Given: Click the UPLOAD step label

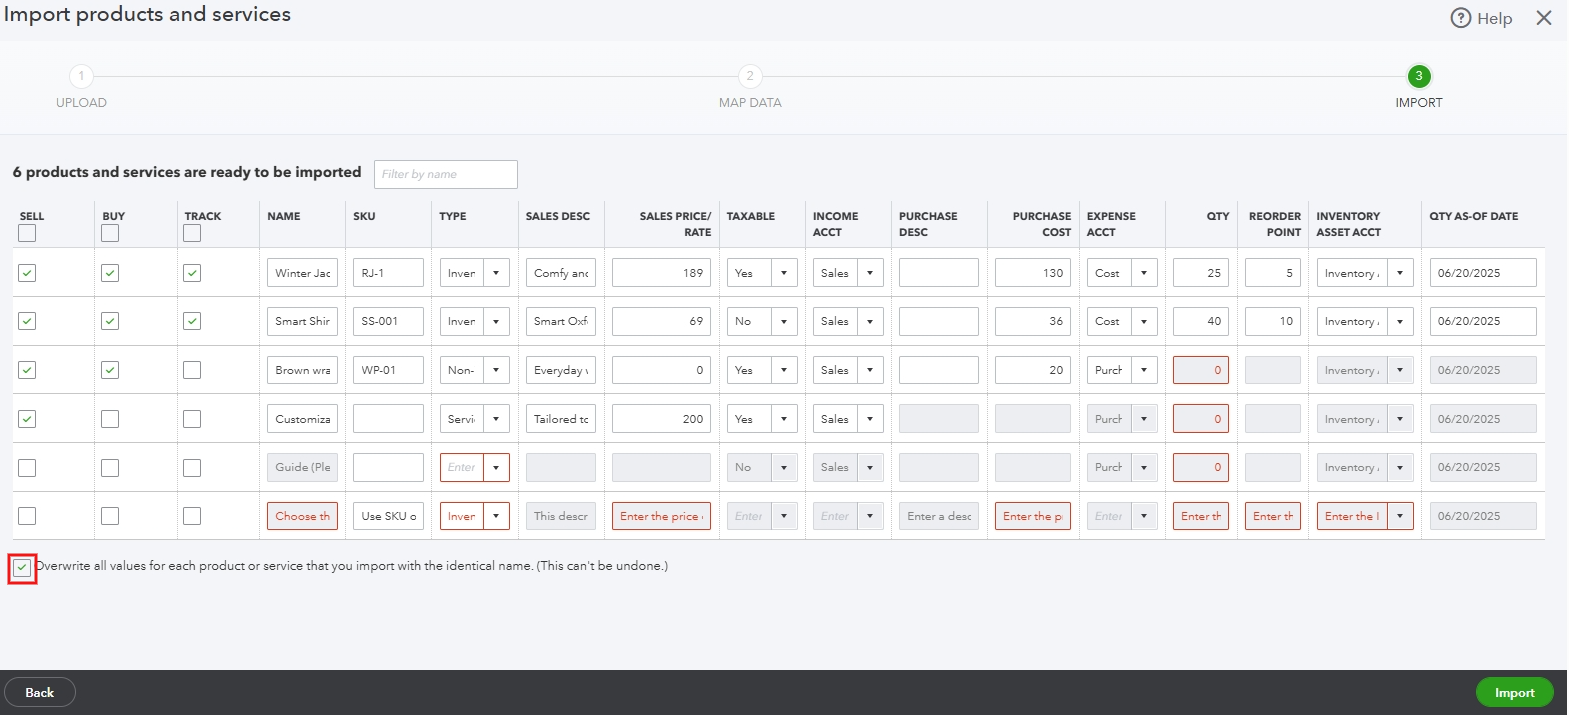Looking at the screenshot, I should click(81, 103).
